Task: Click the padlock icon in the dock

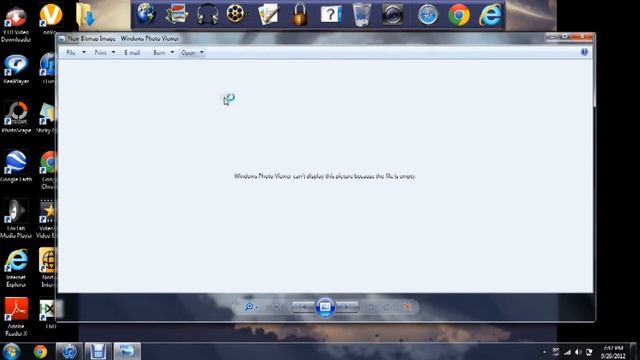Action: 300,14
